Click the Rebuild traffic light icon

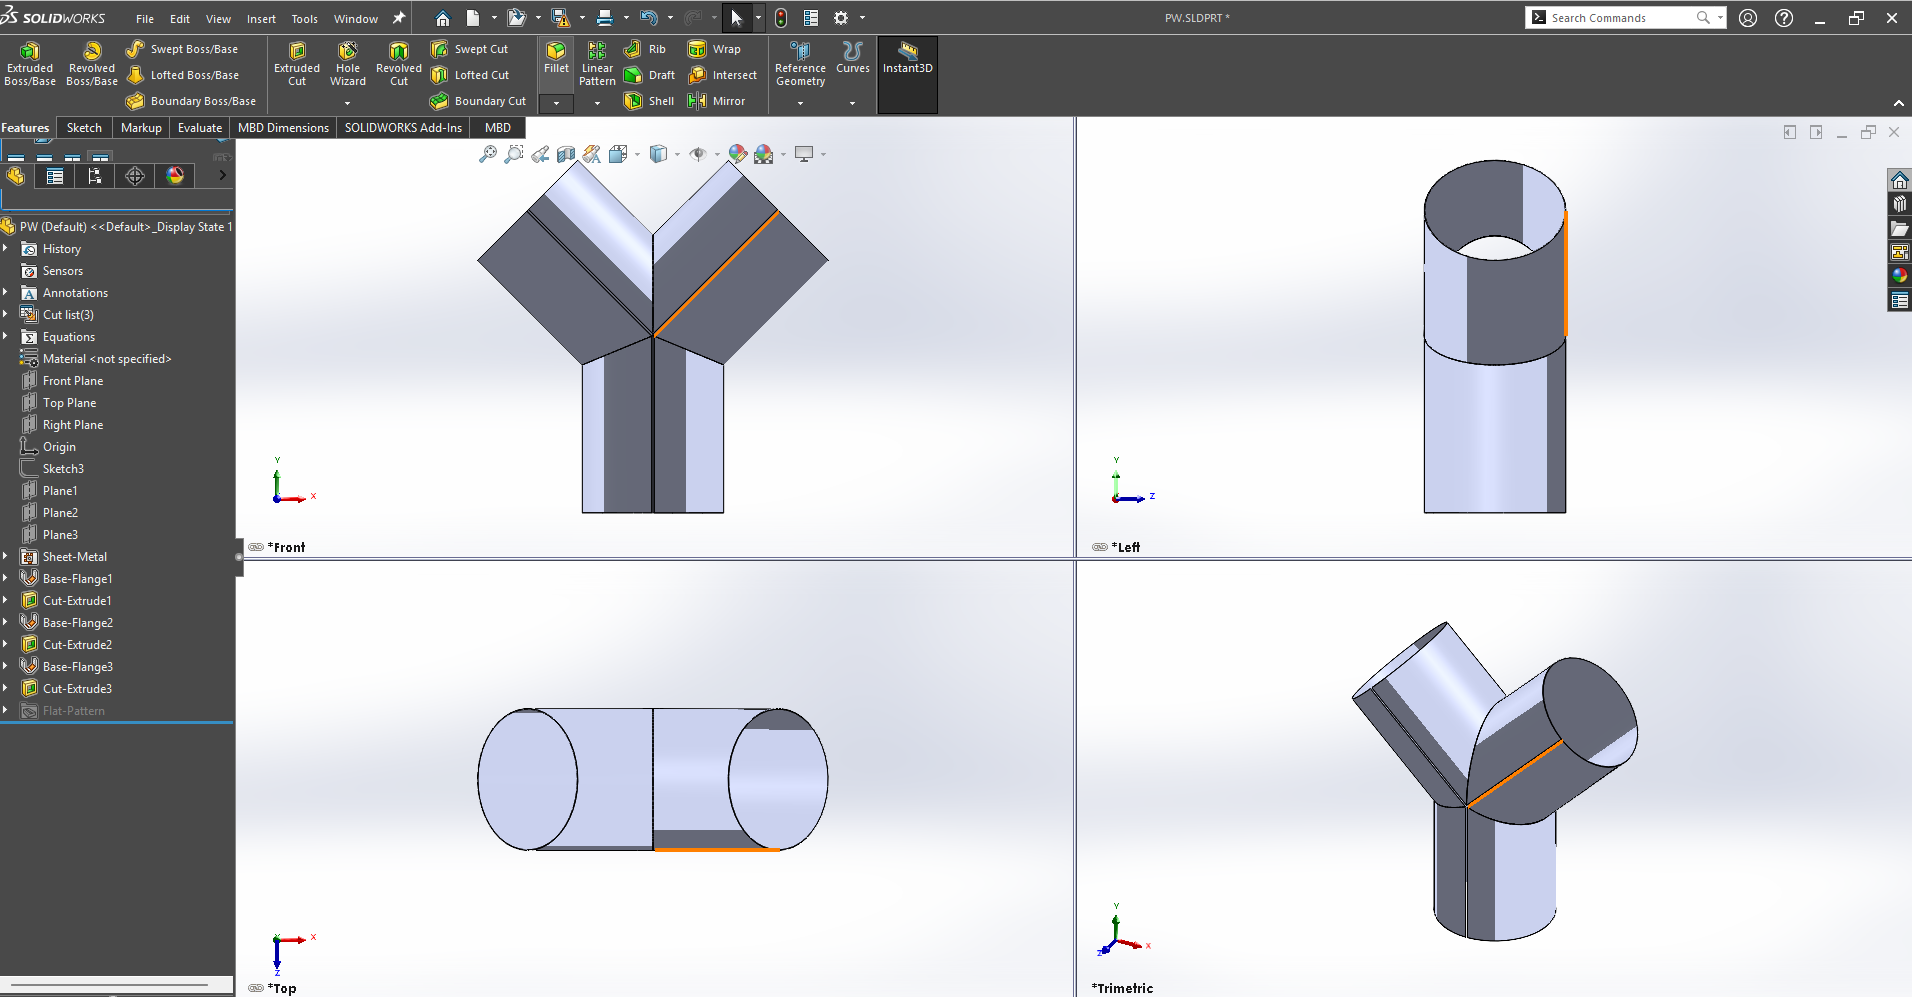coord(781,18)
